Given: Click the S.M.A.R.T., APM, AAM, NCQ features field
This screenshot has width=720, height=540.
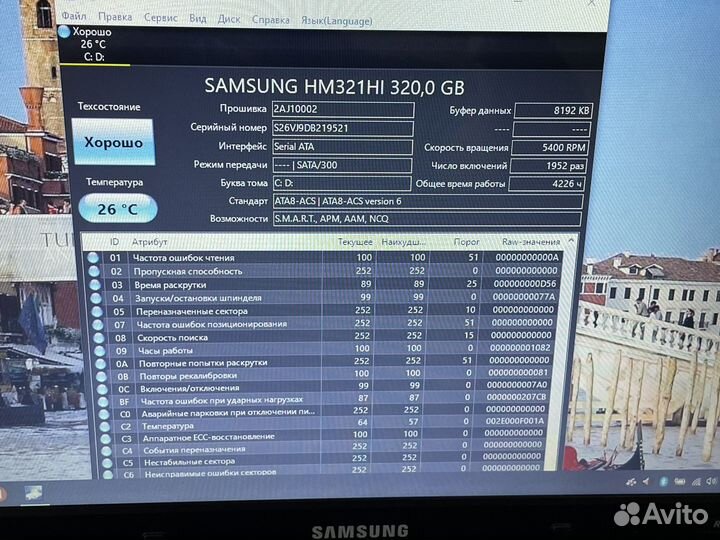Looking at the screenshot, I should (x=427, y=219).
